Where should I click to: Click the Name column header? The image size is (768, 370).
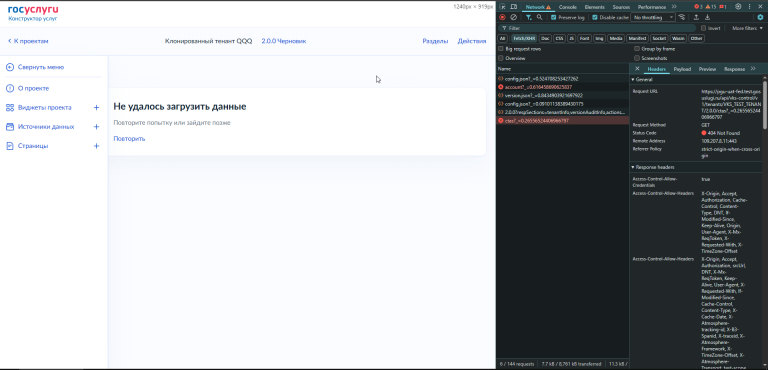[563, 69]
